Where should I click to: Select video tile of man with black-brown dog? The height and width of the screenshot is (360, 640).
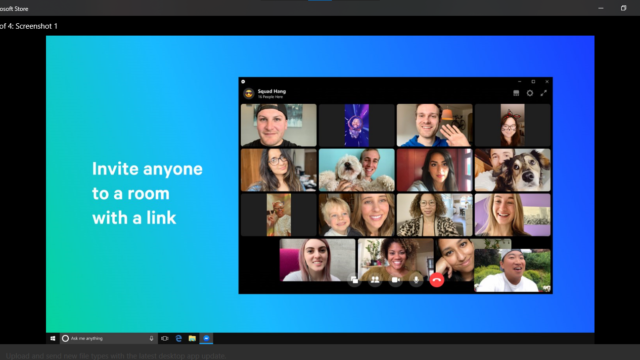coord(513,170)
